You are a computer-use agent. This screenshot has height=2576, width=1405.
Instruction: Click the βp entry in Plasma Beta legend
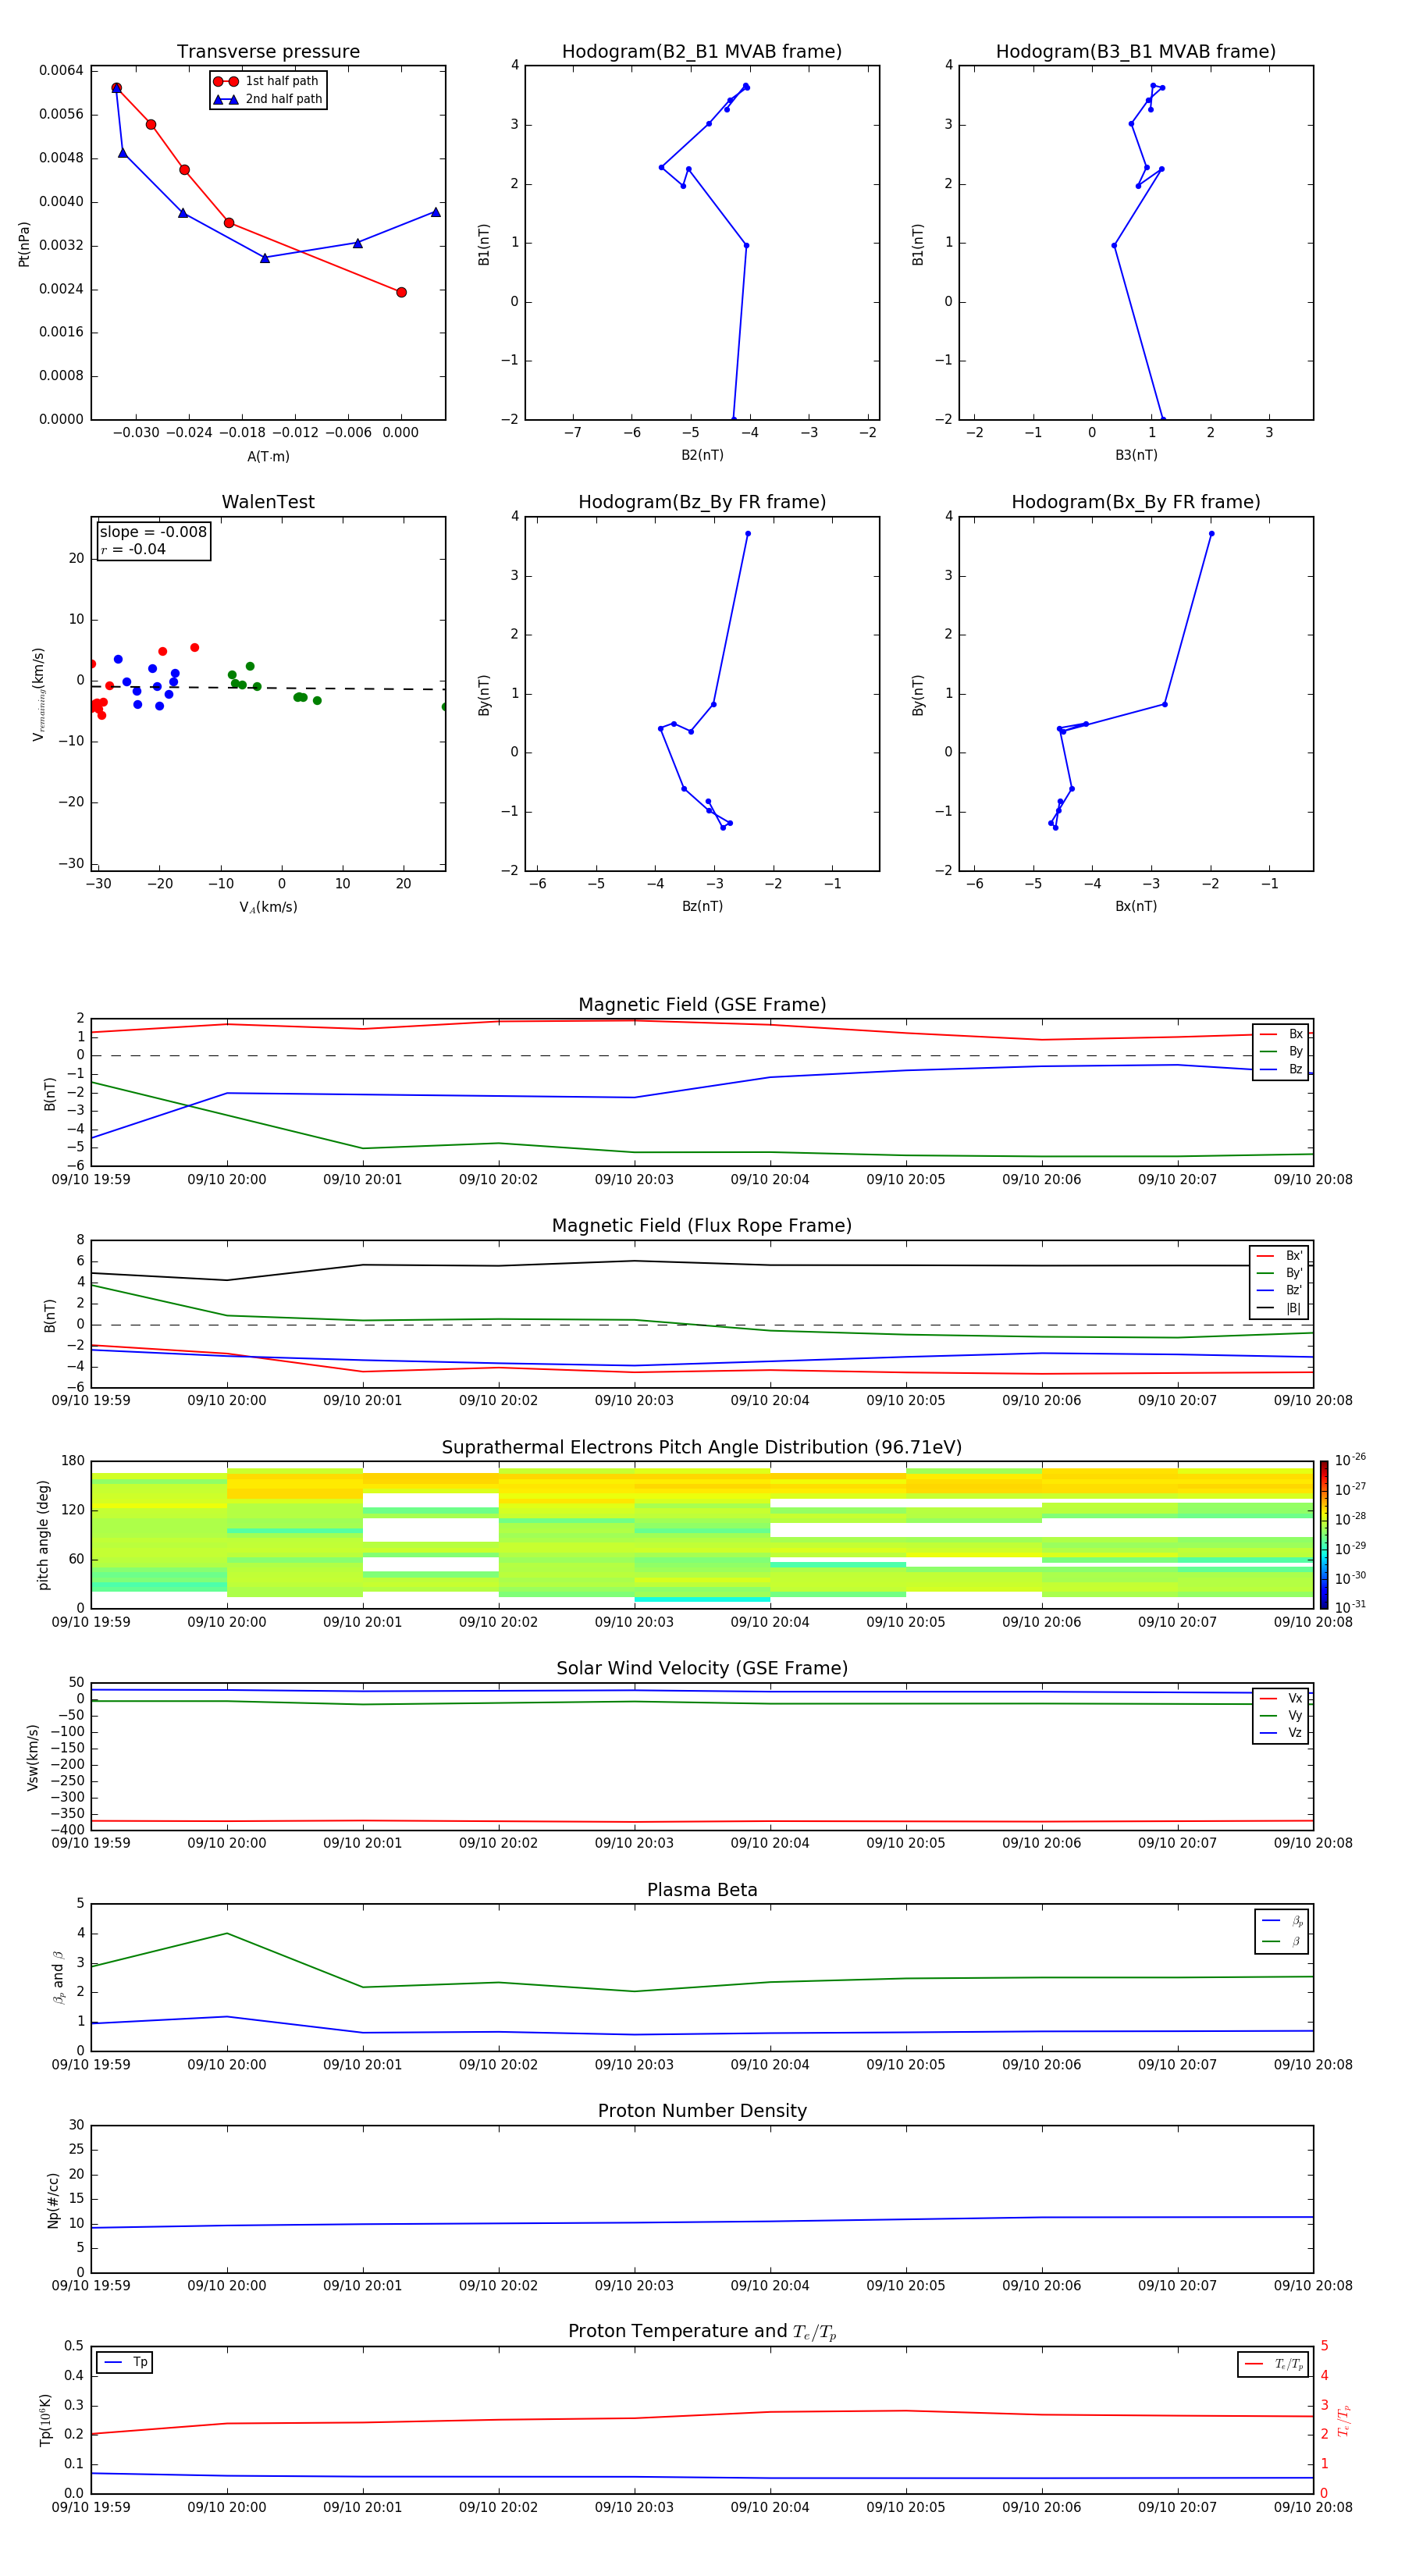point(1282,1921)
